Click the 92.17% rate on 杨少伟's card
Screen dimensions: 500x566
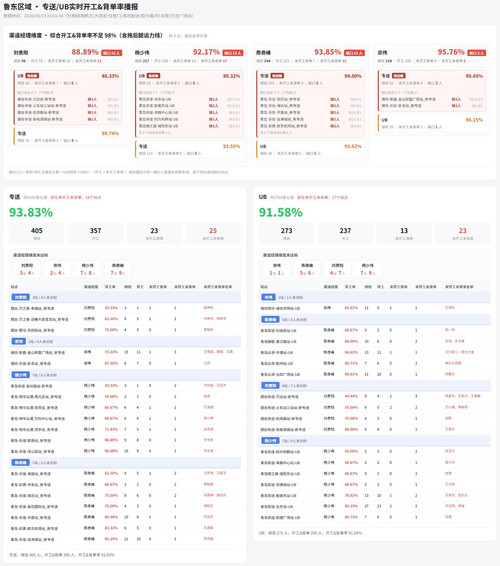click(x=206, y=52)
